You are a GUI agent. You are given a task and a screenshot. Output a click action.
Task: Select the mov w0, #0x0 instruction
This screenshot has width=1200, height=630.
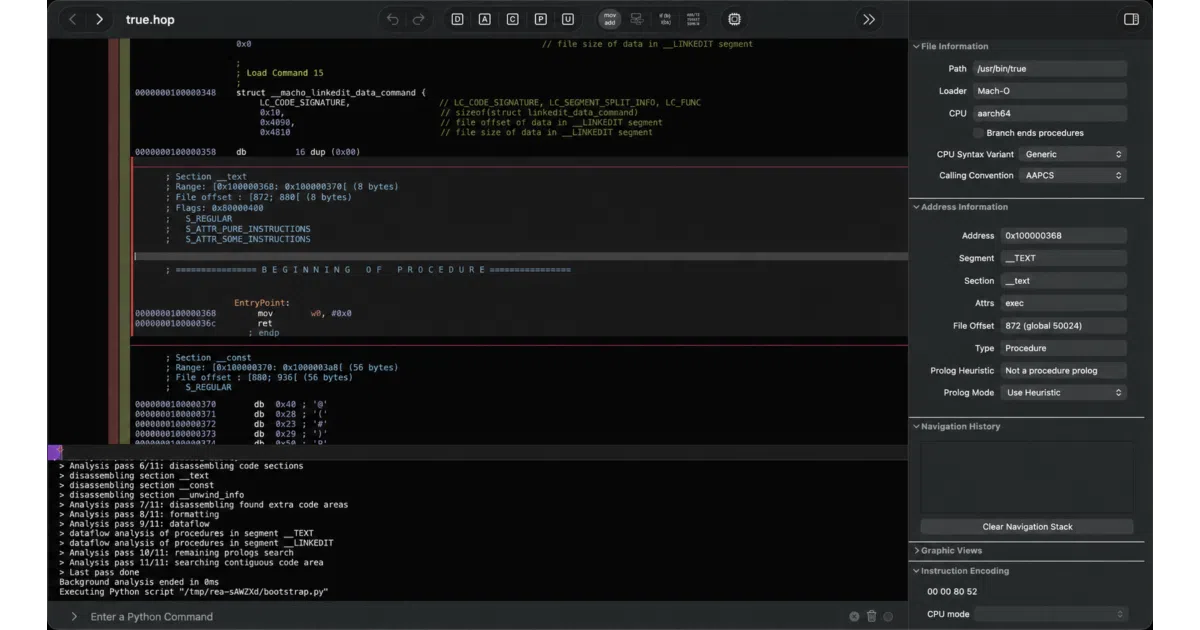click(x=304, y=313)
